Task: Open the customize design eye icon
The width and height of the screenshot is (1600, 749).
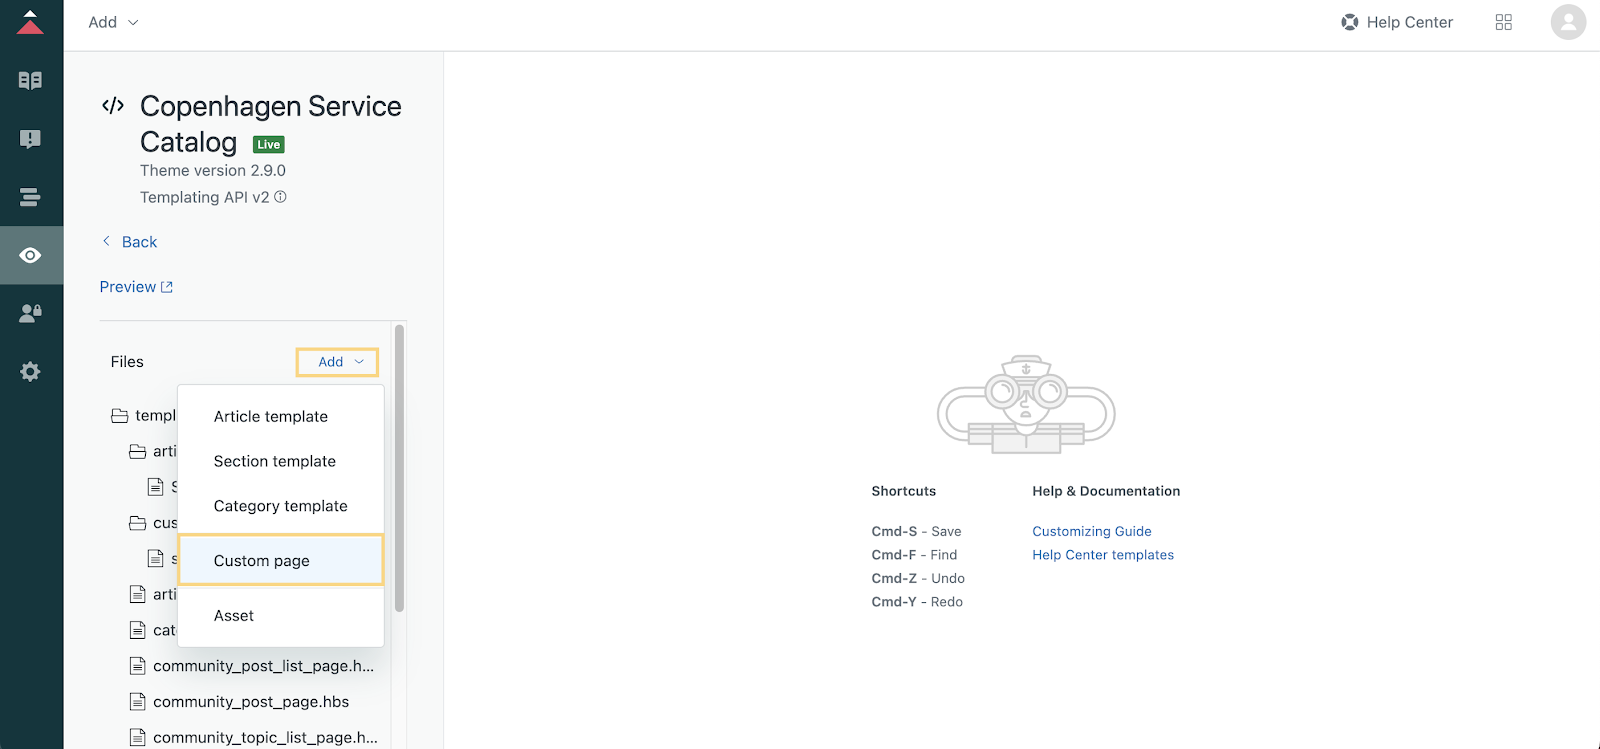Action: pyautogui.click(x=31, y=255)
